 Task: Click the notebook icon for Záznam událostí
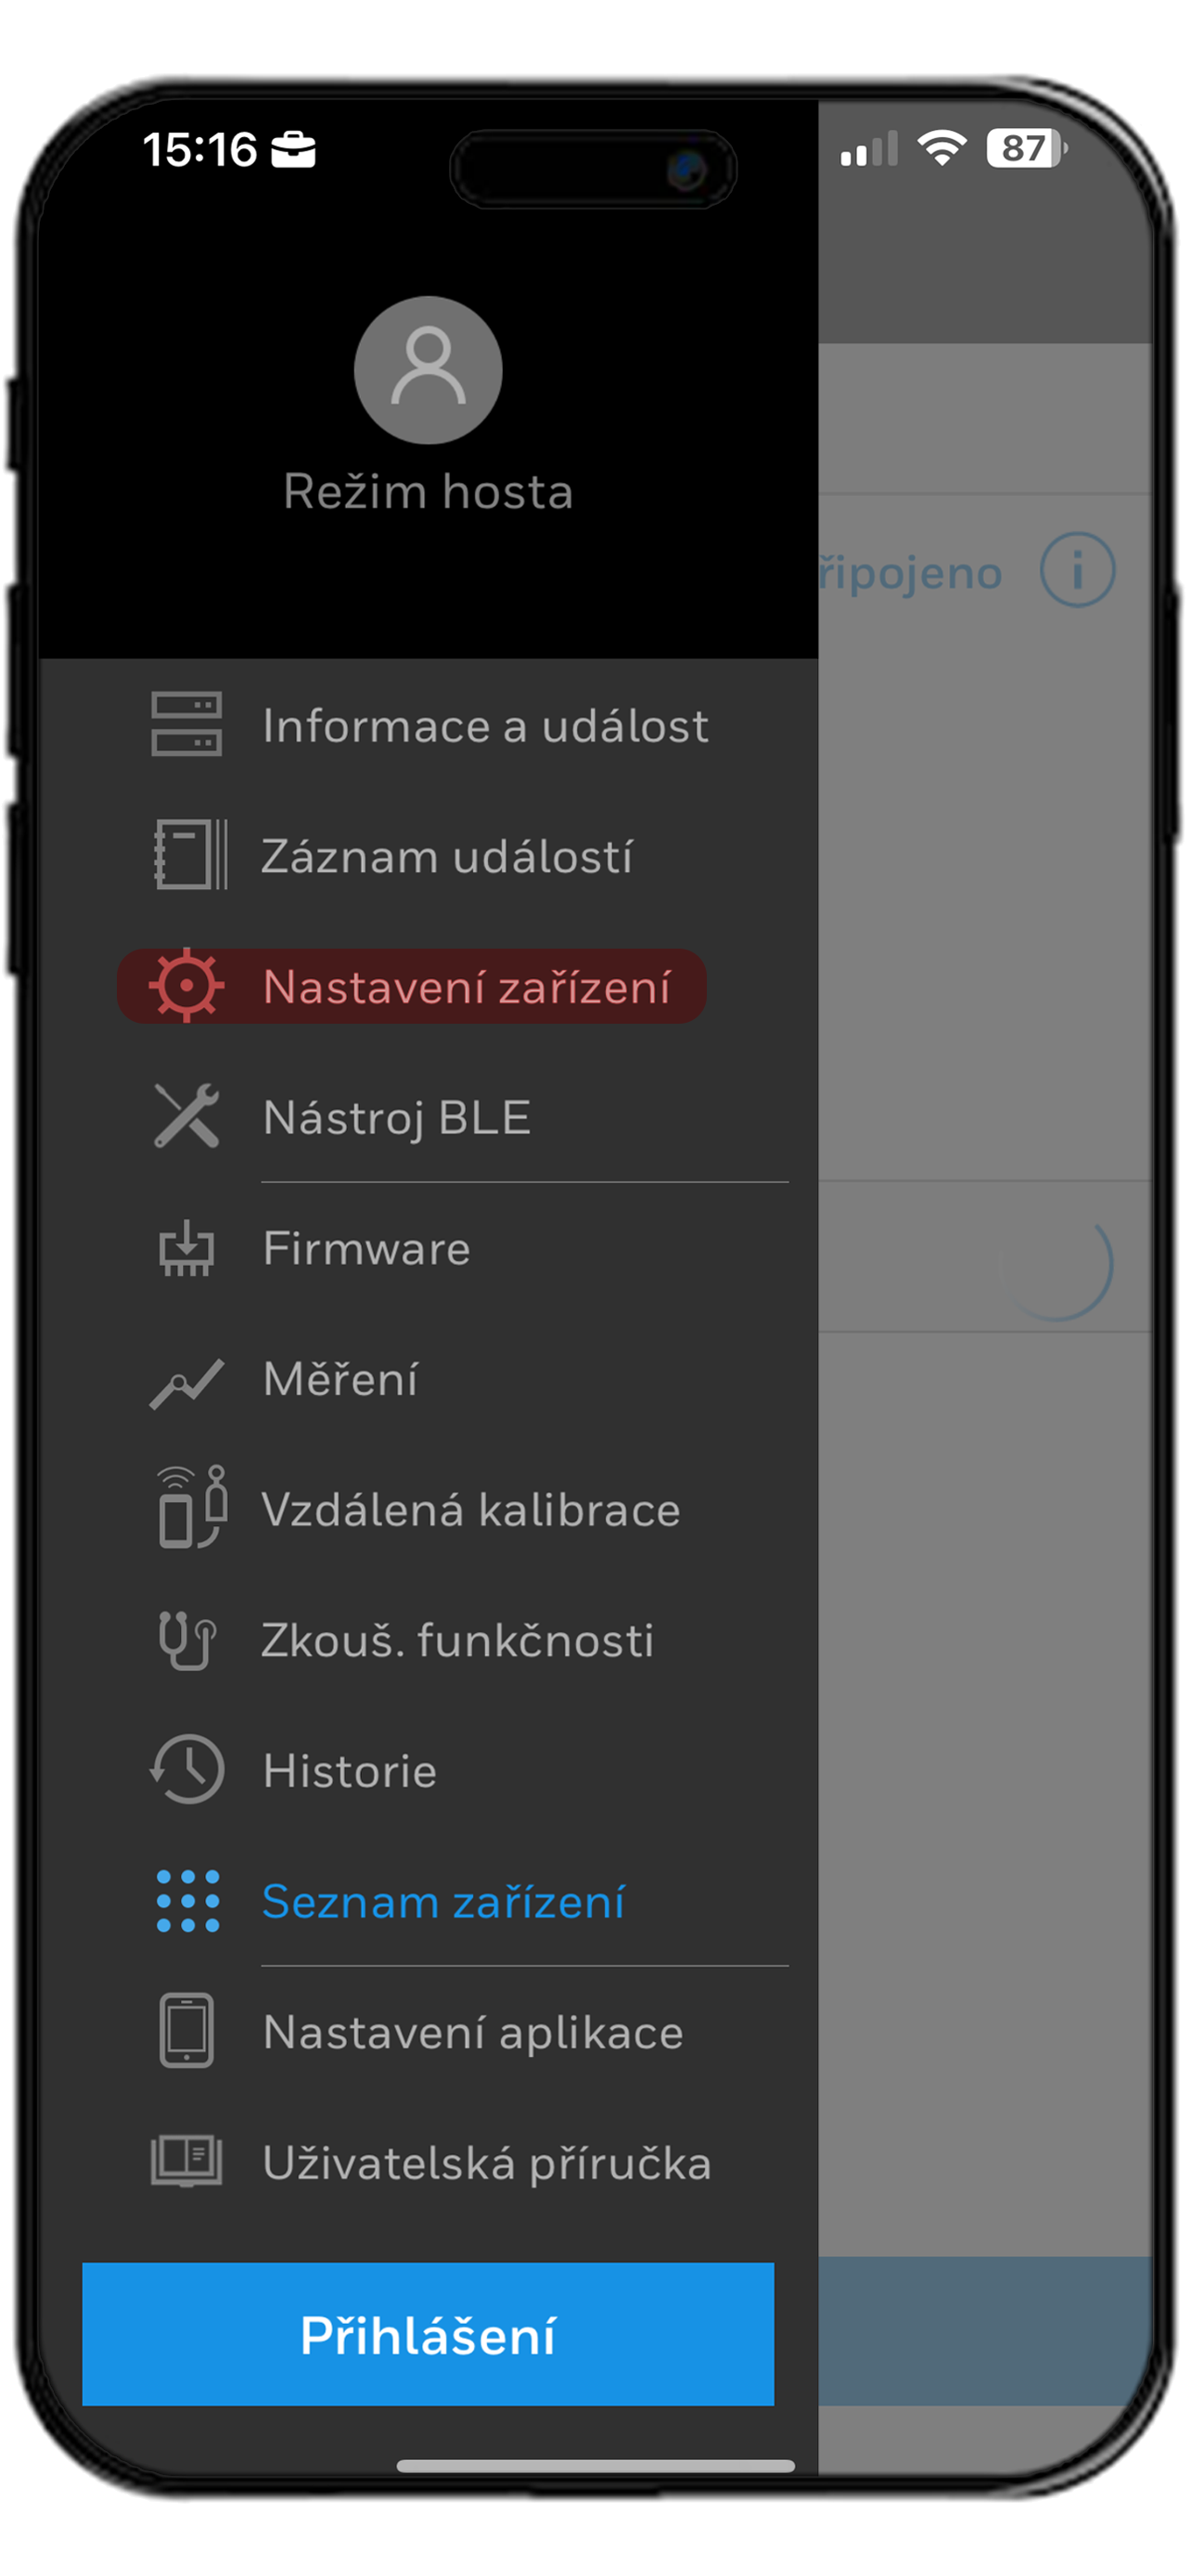pyautogui.click(x=190, y=854)
